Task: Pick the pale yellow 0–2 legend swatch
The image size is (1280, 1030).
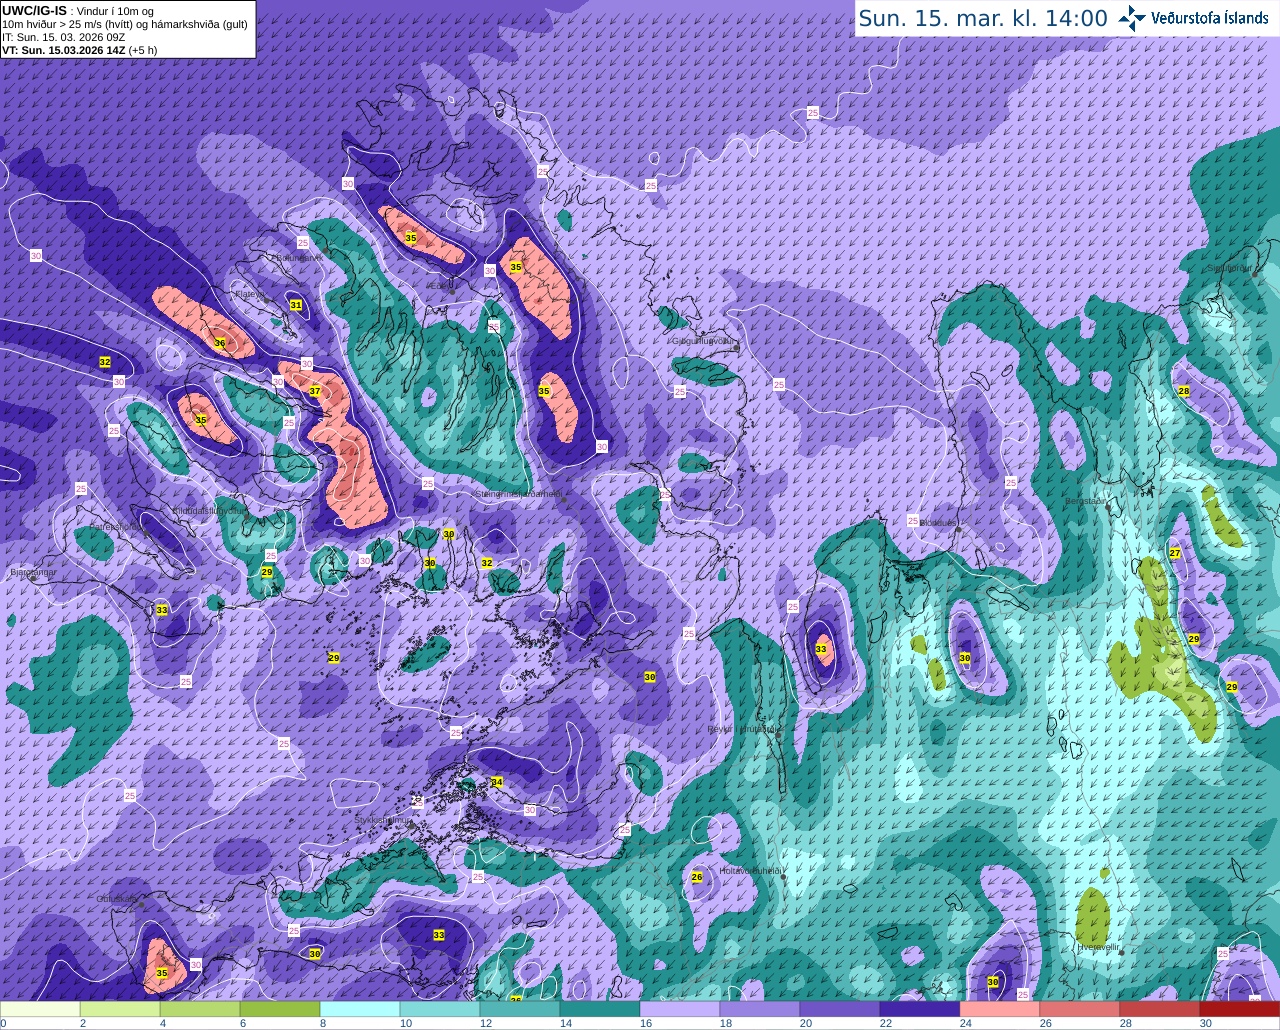Action: (x=40, y=1009)
